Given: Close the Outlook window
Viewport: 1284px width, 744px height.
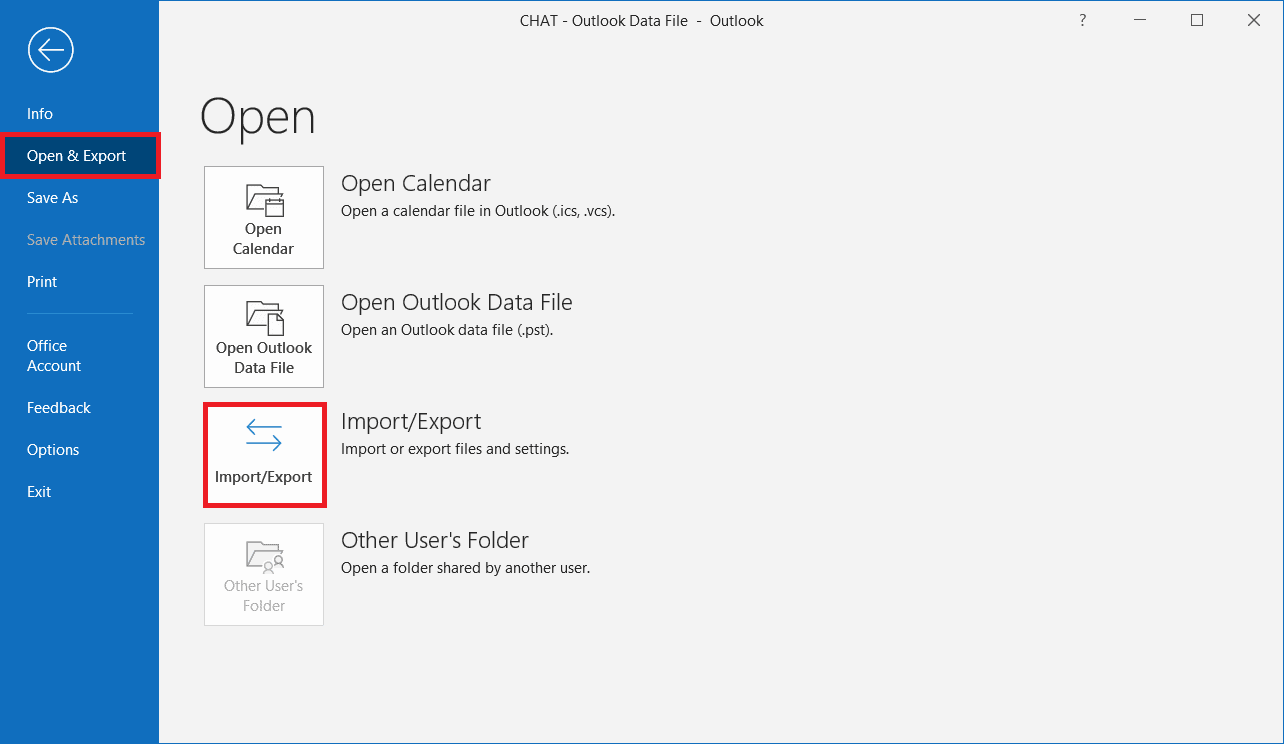Looking at the screenshot, I should coord(1254,20).
